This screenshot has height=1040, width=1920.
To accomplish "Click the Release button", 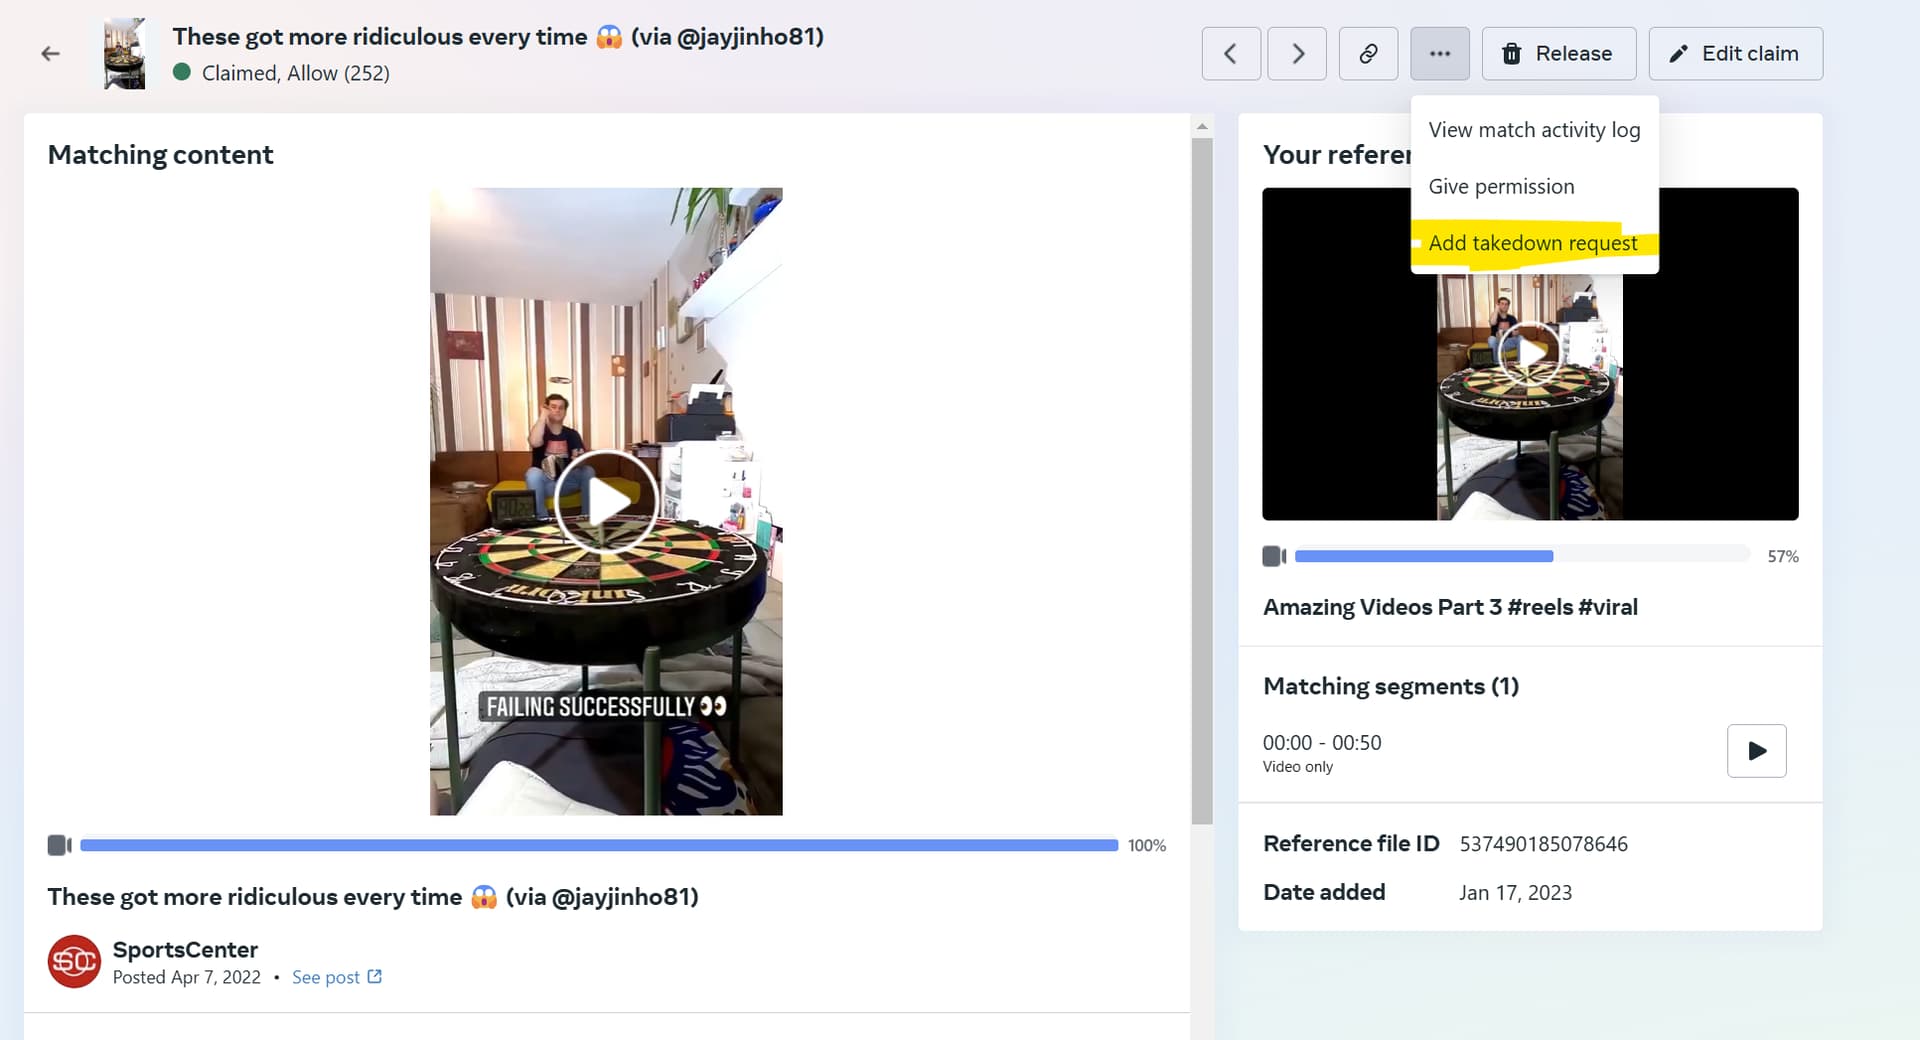I will tap(1559, 54).
